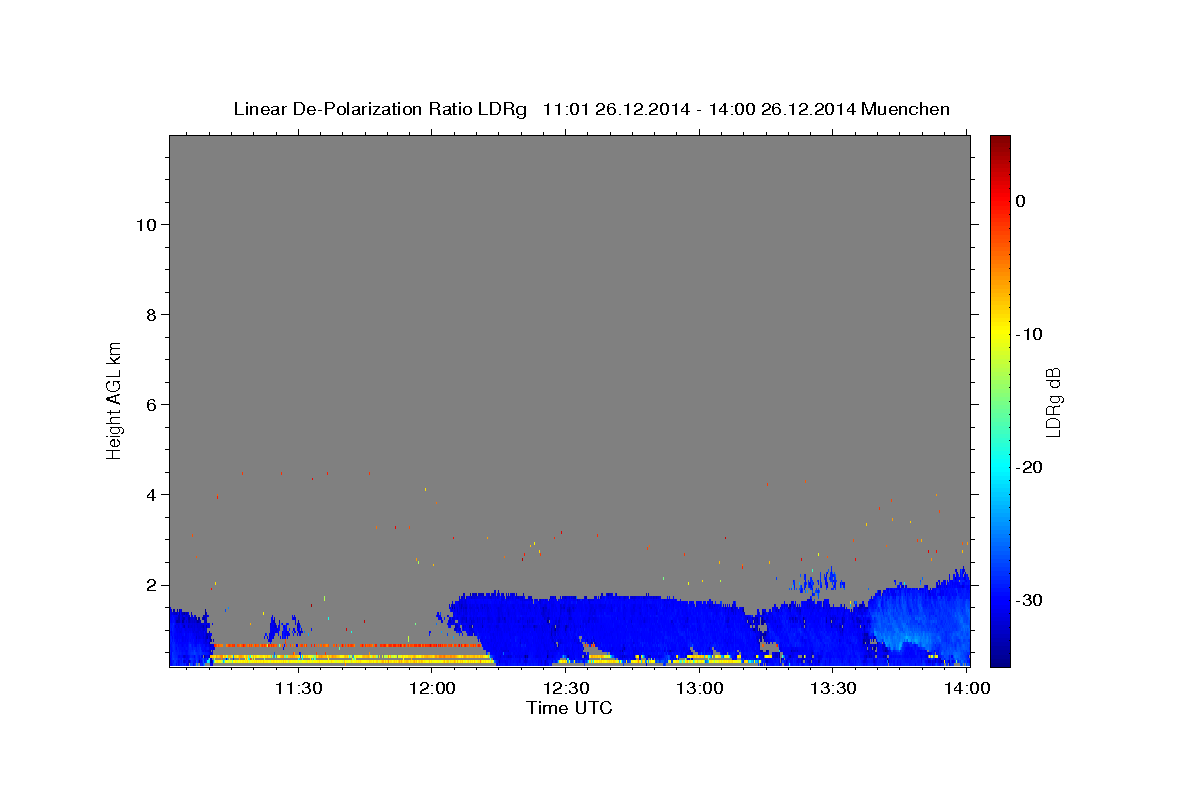Click the height tick label 6
The image size is (1200, 800).
click(152, 404)
